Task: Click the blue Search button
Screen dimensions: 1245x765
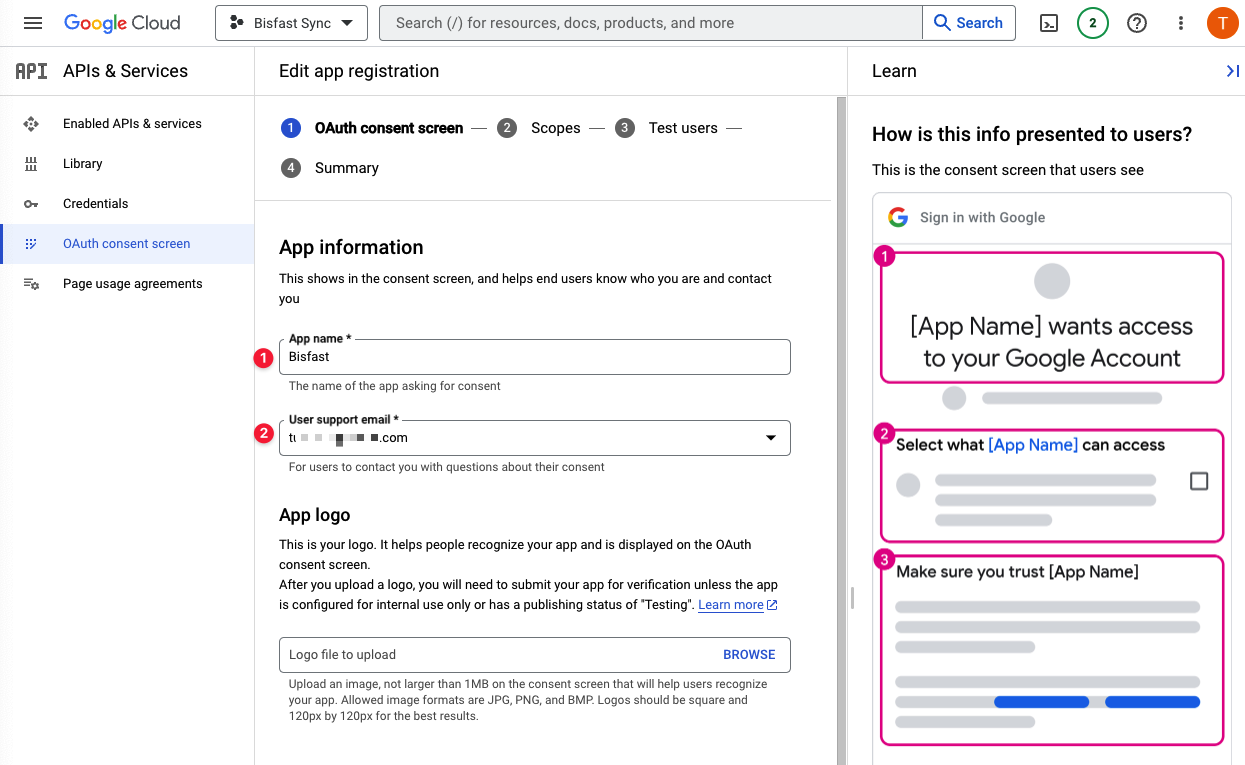Action: coord(968,23)
